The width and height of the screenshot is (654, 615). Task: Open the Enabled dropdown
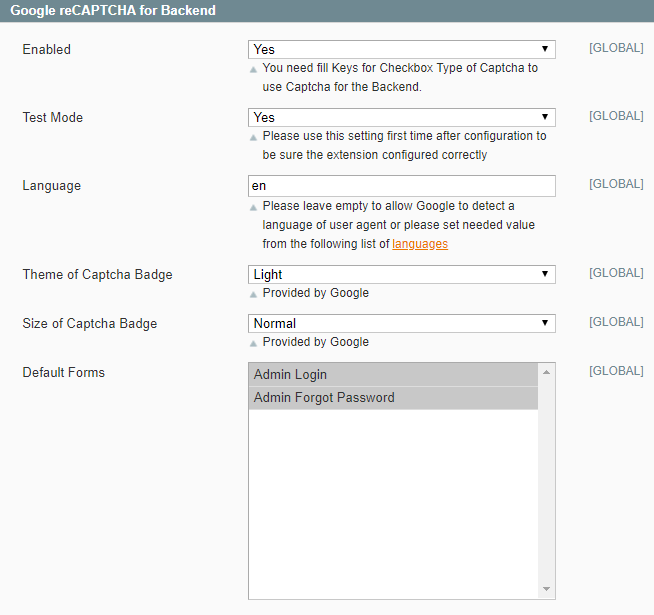click(401, 49)
